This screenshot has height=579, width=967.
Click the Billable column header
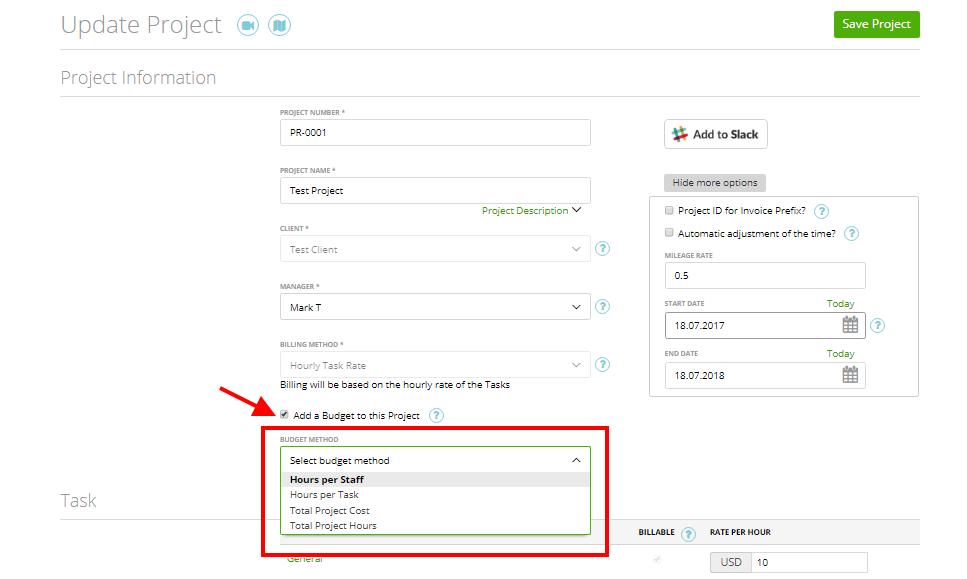656,532
